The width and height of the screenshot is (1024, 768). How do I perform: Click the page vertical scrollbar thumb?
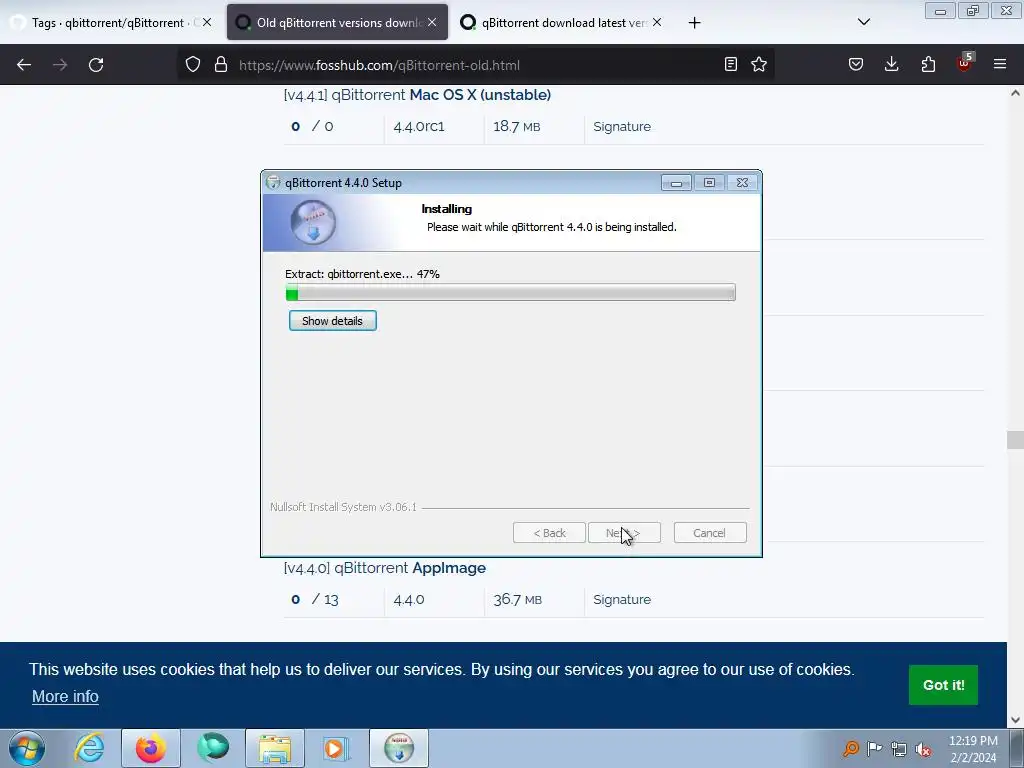[x=1015, y=440]
